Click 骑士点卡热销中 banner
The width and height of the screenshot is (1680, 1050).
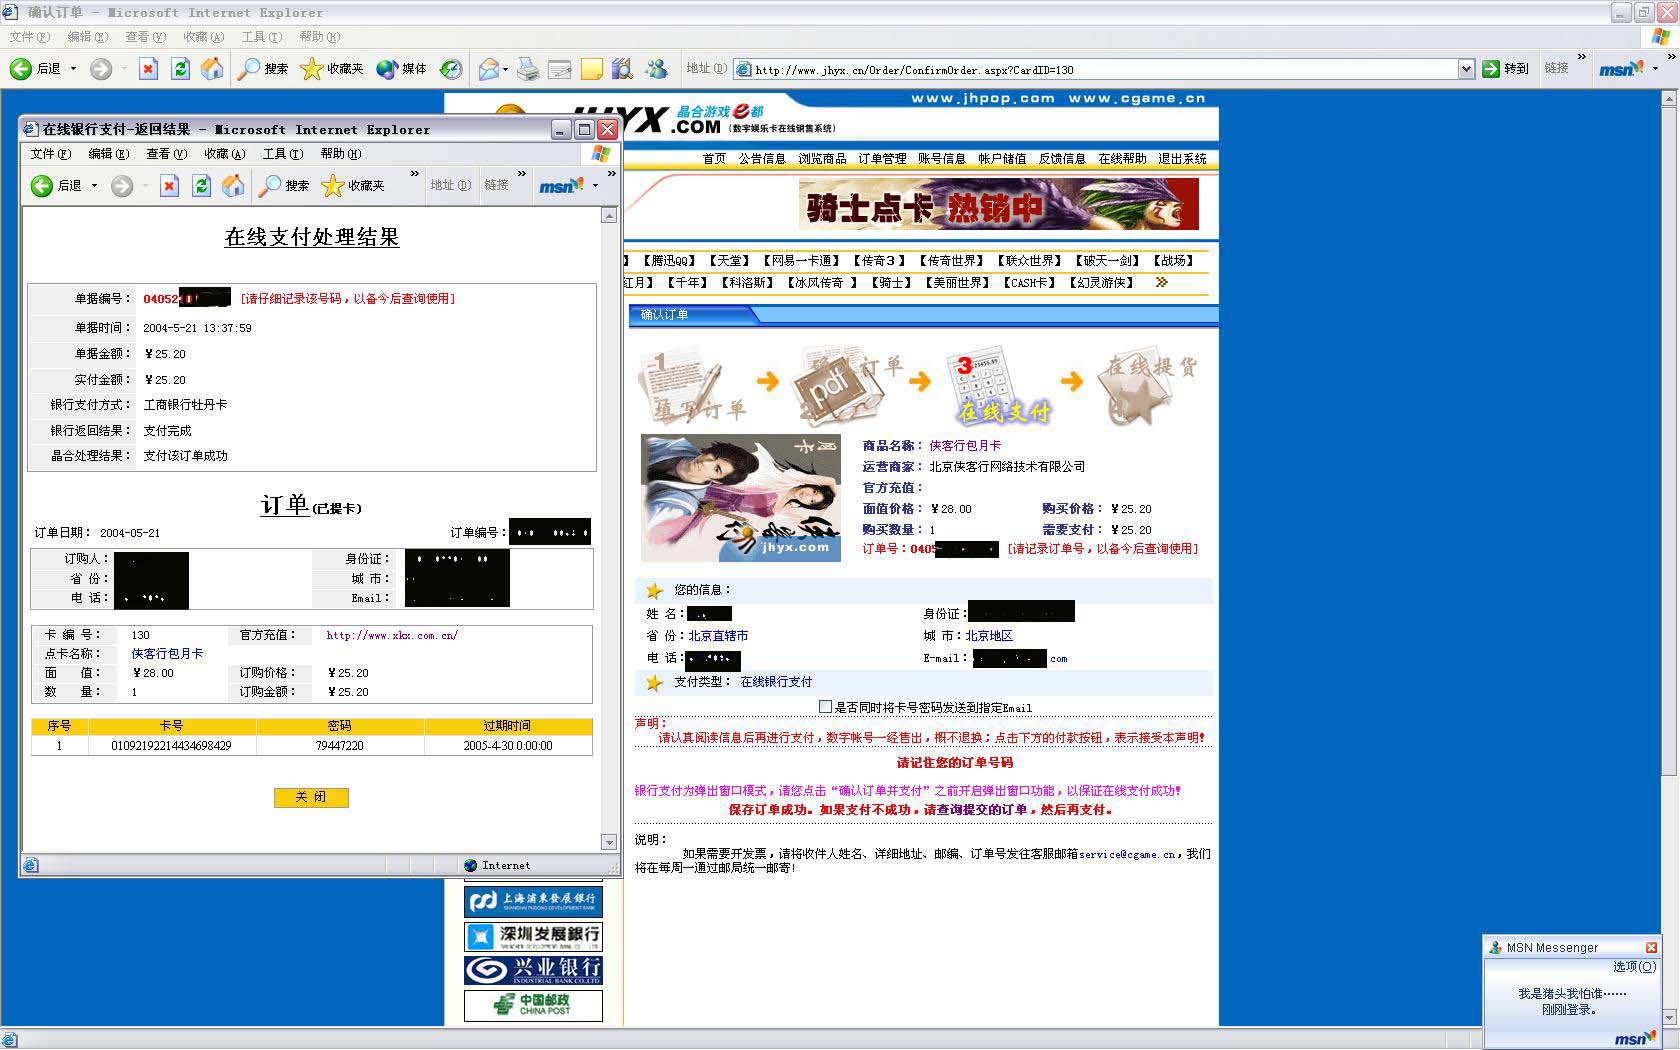click(998, 204)
